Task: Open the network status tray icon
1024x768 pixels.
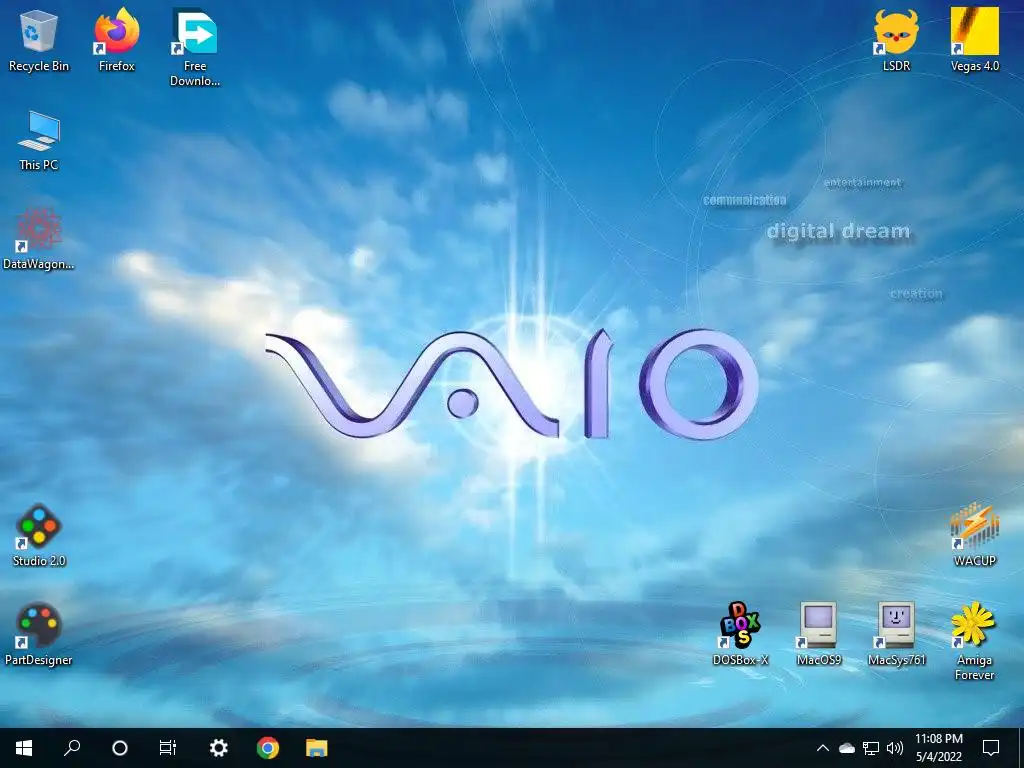Action: tap(871, 748)
